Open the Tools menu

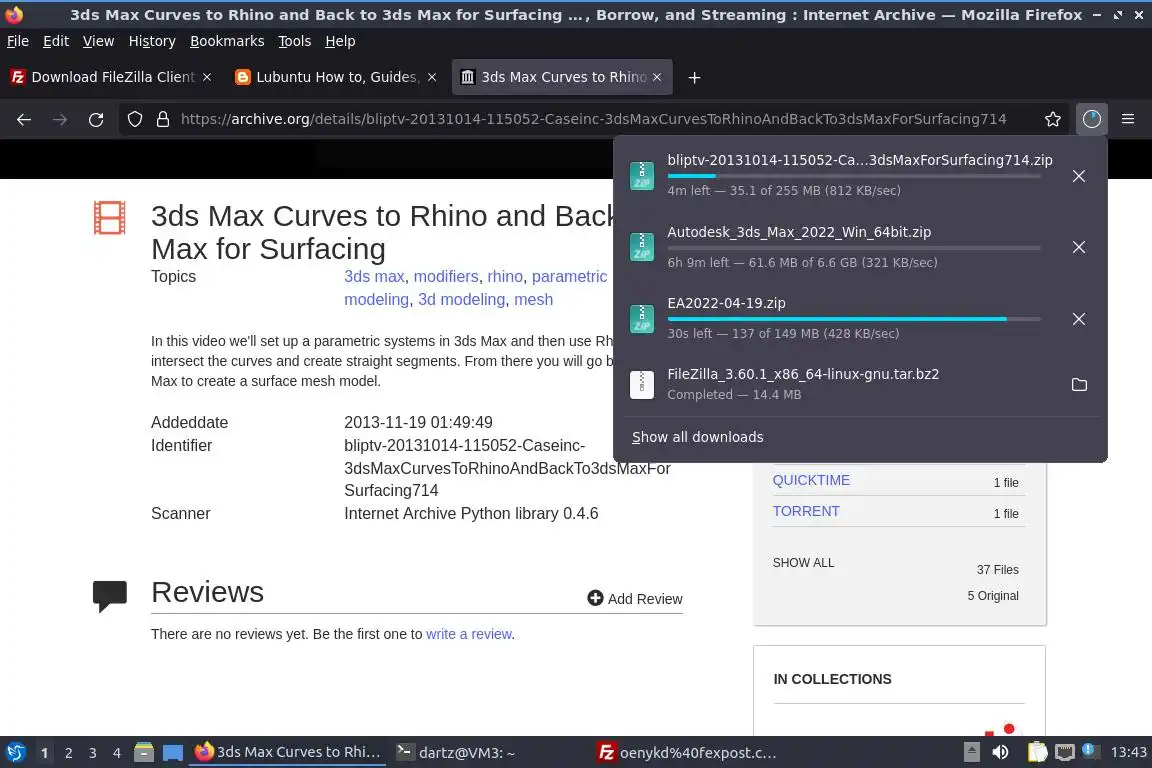(x=295, y=41)
